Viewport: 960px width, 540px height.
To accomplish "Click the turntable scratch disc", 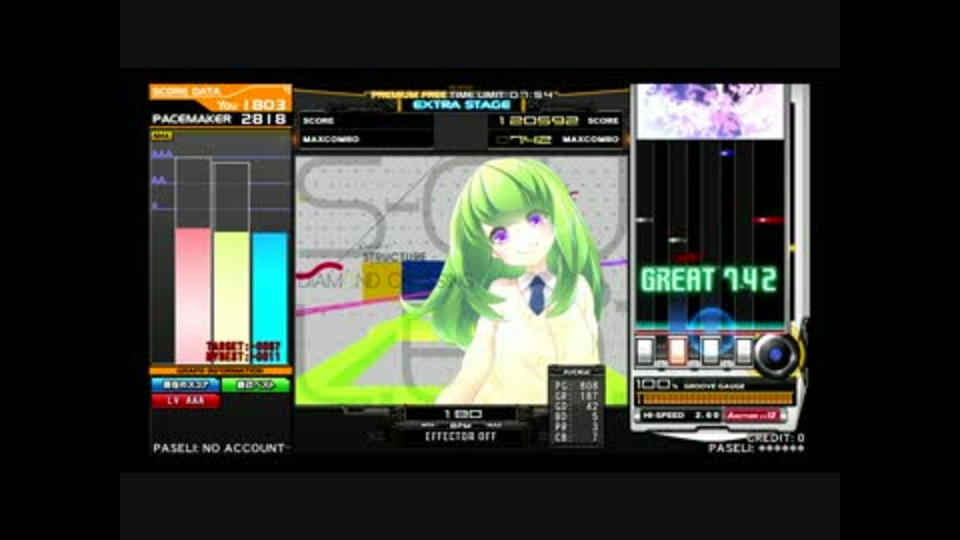I will coord(775,354).
